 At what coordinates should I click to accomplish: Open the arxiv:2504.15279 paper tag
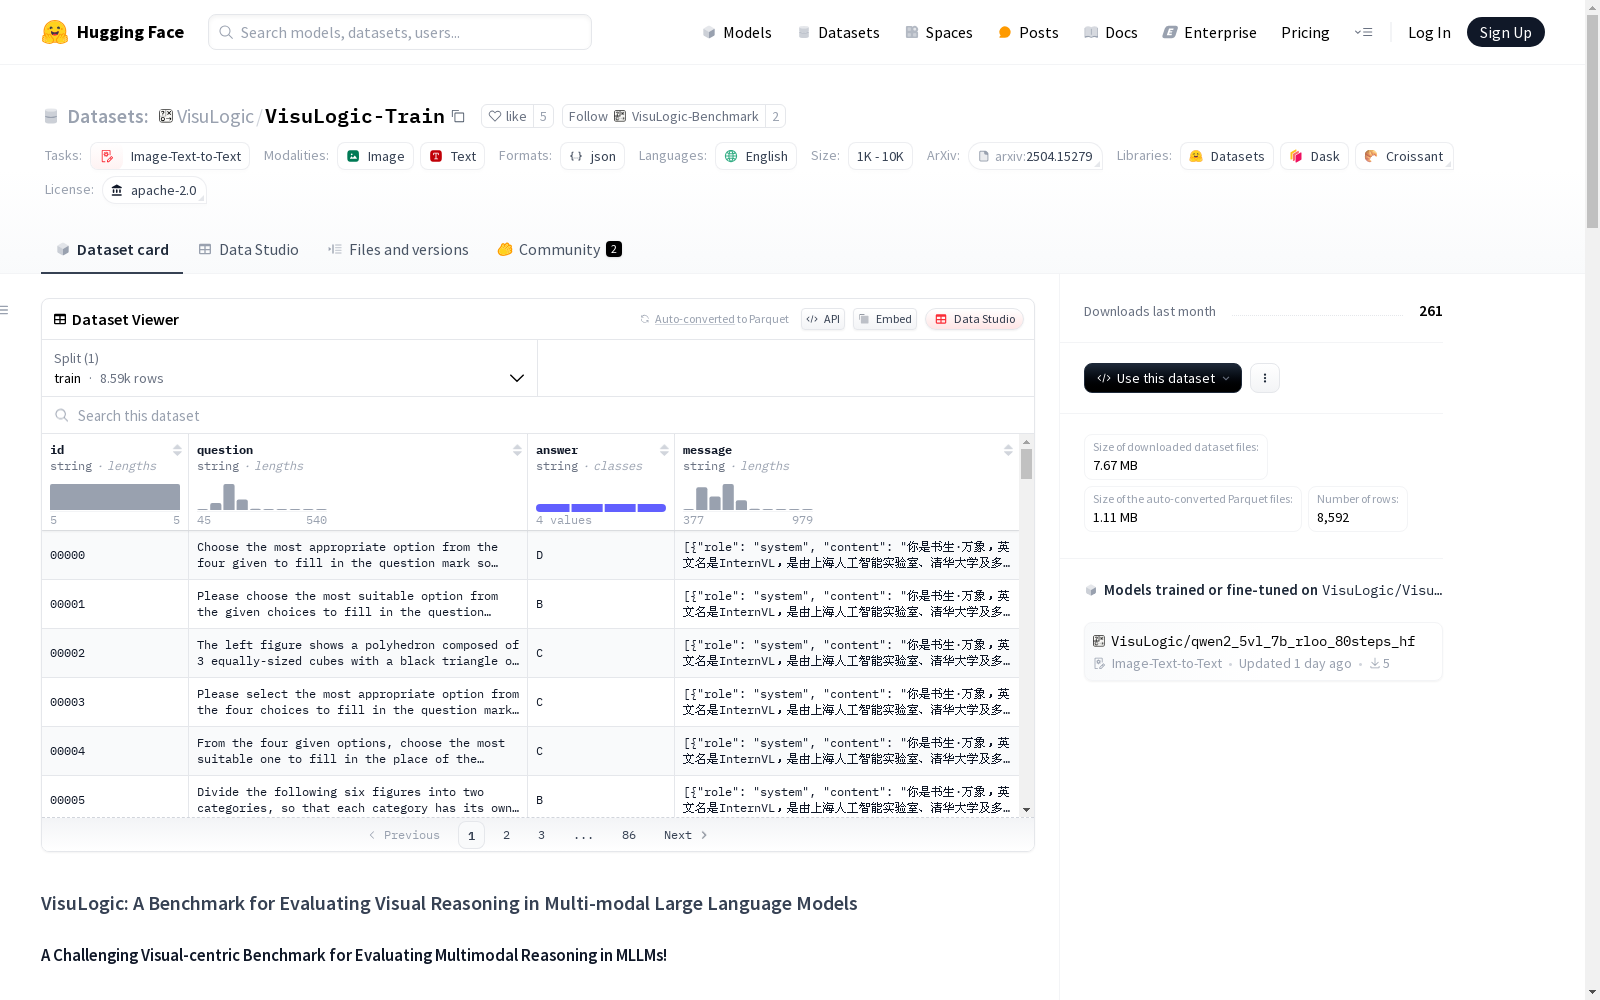tap(1035, 156)
